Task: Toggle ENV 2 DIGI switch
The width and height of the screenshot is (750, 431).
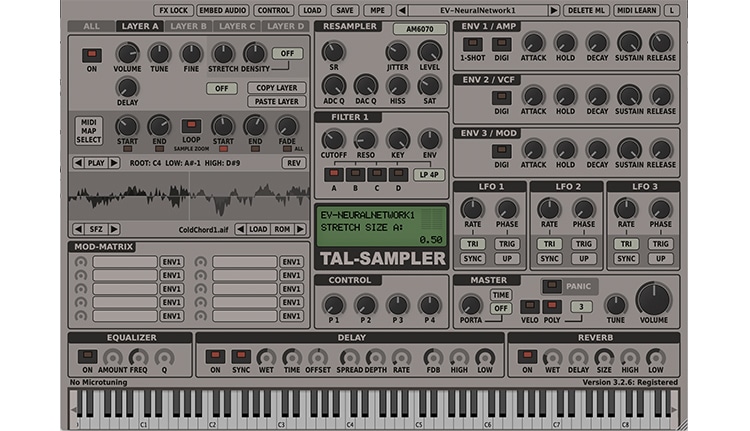Action: tap(501, 98)
